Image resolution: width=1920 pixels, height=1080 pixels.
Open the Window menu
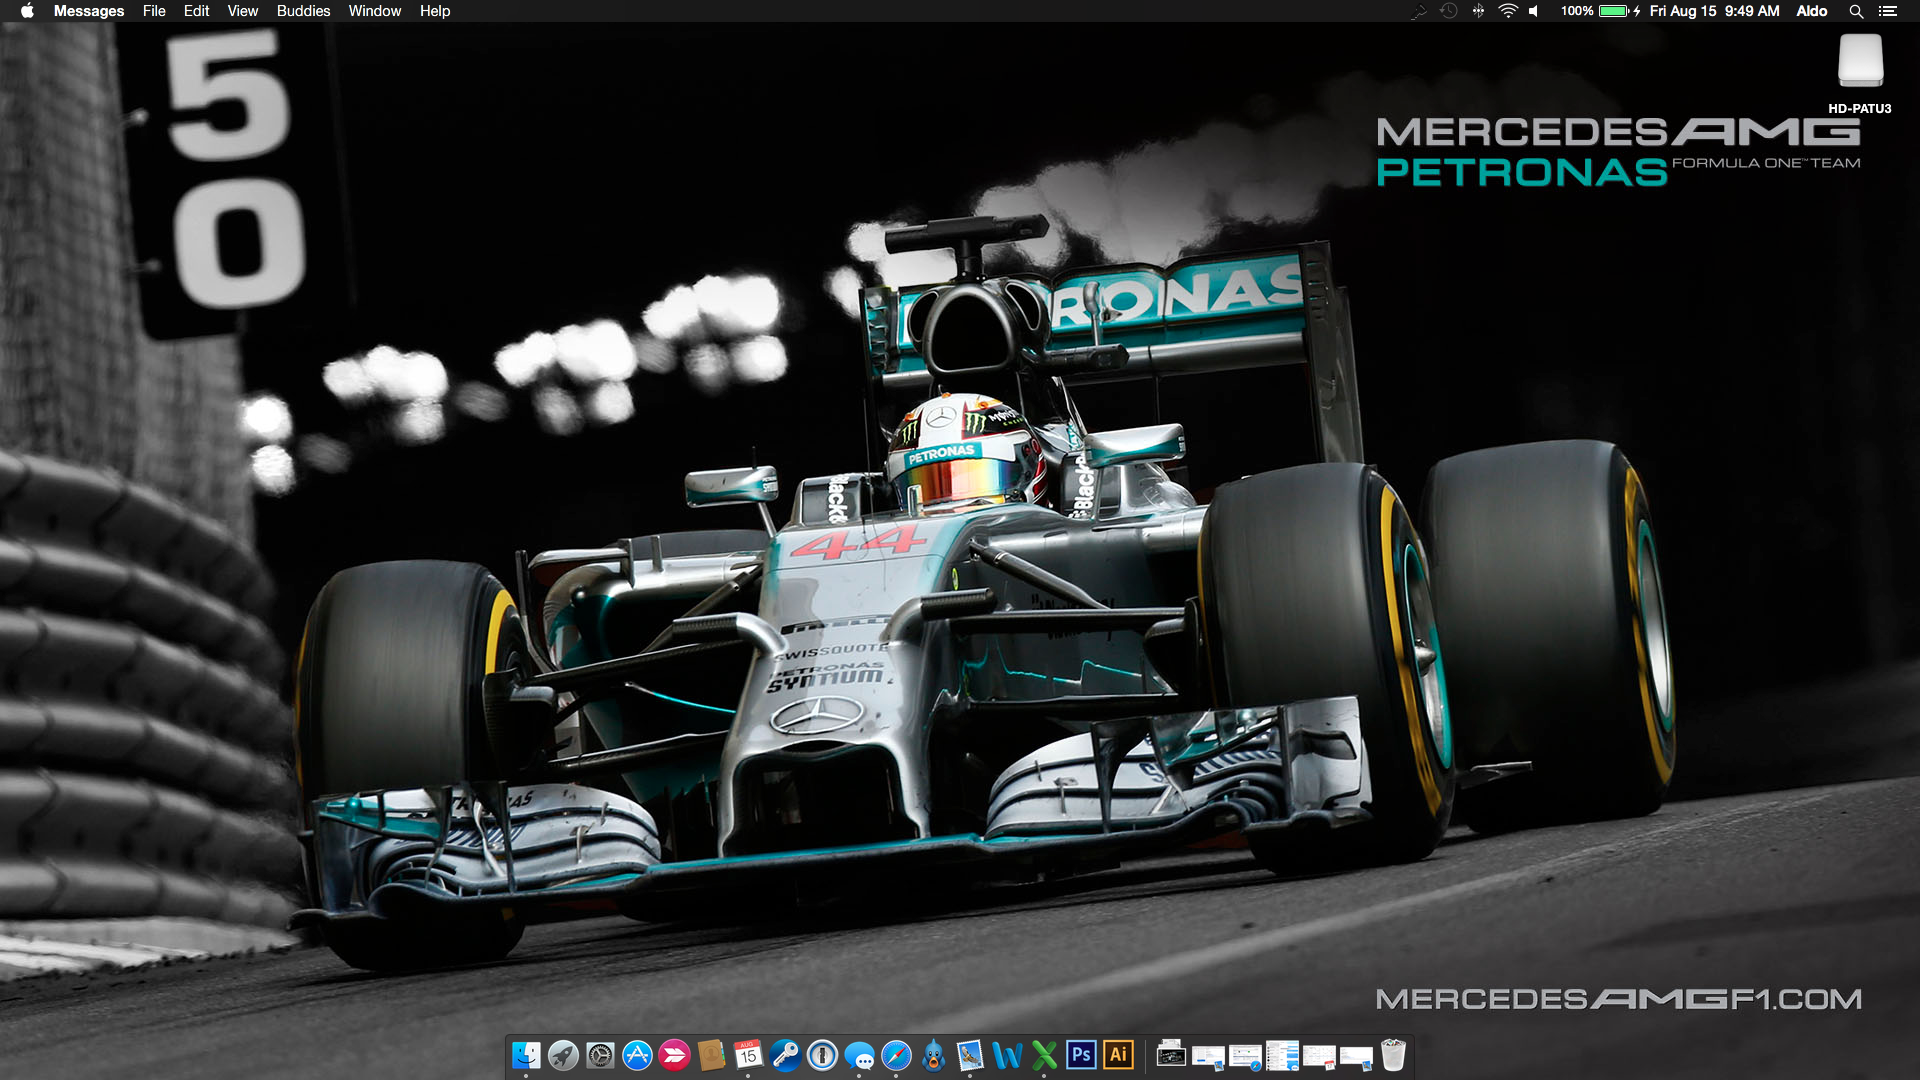coord(374,11)
